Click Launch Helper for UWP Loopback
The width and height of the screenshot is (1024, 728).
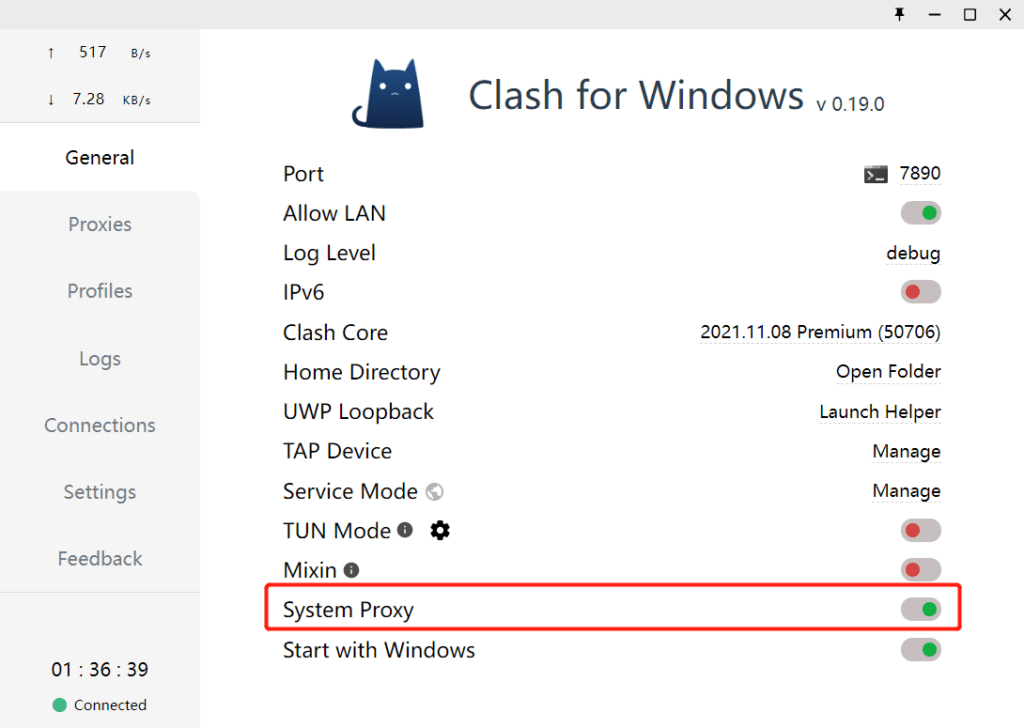click(880, 412)
